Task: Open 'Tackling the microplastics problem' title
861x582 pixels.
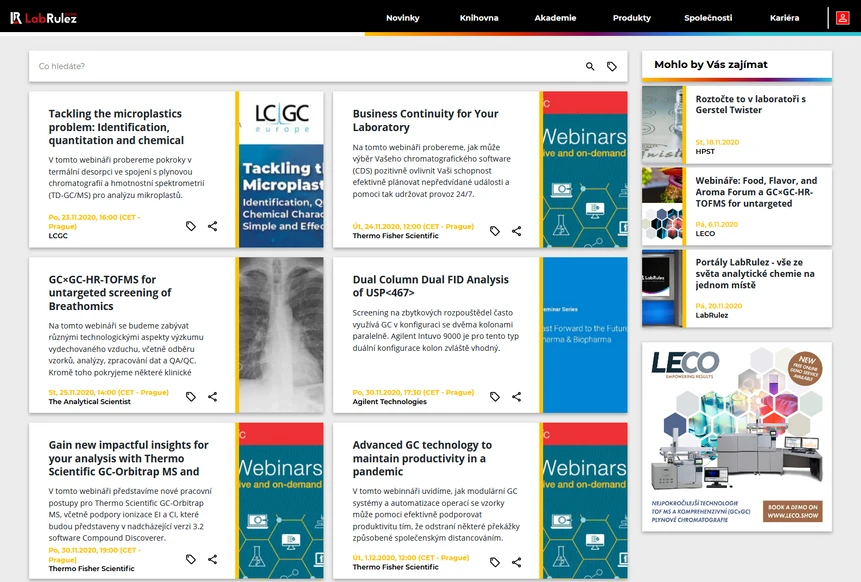Action: (116, 127)
